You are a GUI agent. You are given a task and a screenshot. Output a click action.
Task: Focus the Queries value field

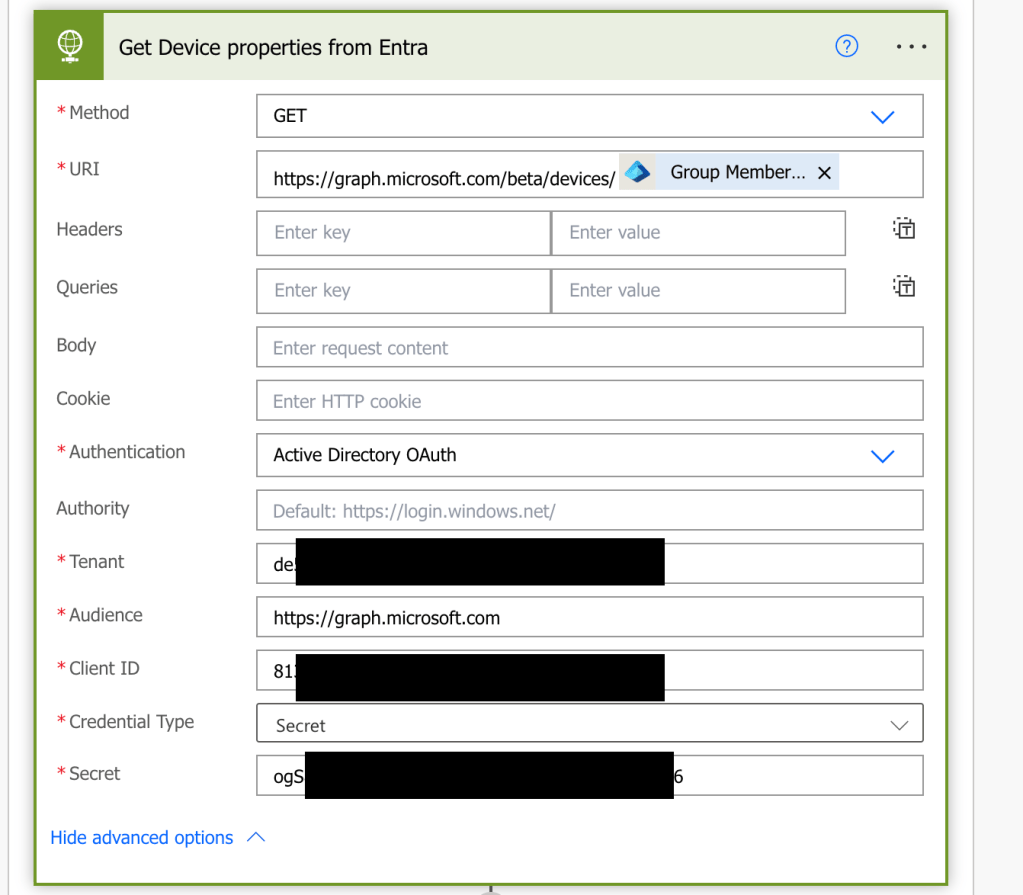click(x=697, y=291)
